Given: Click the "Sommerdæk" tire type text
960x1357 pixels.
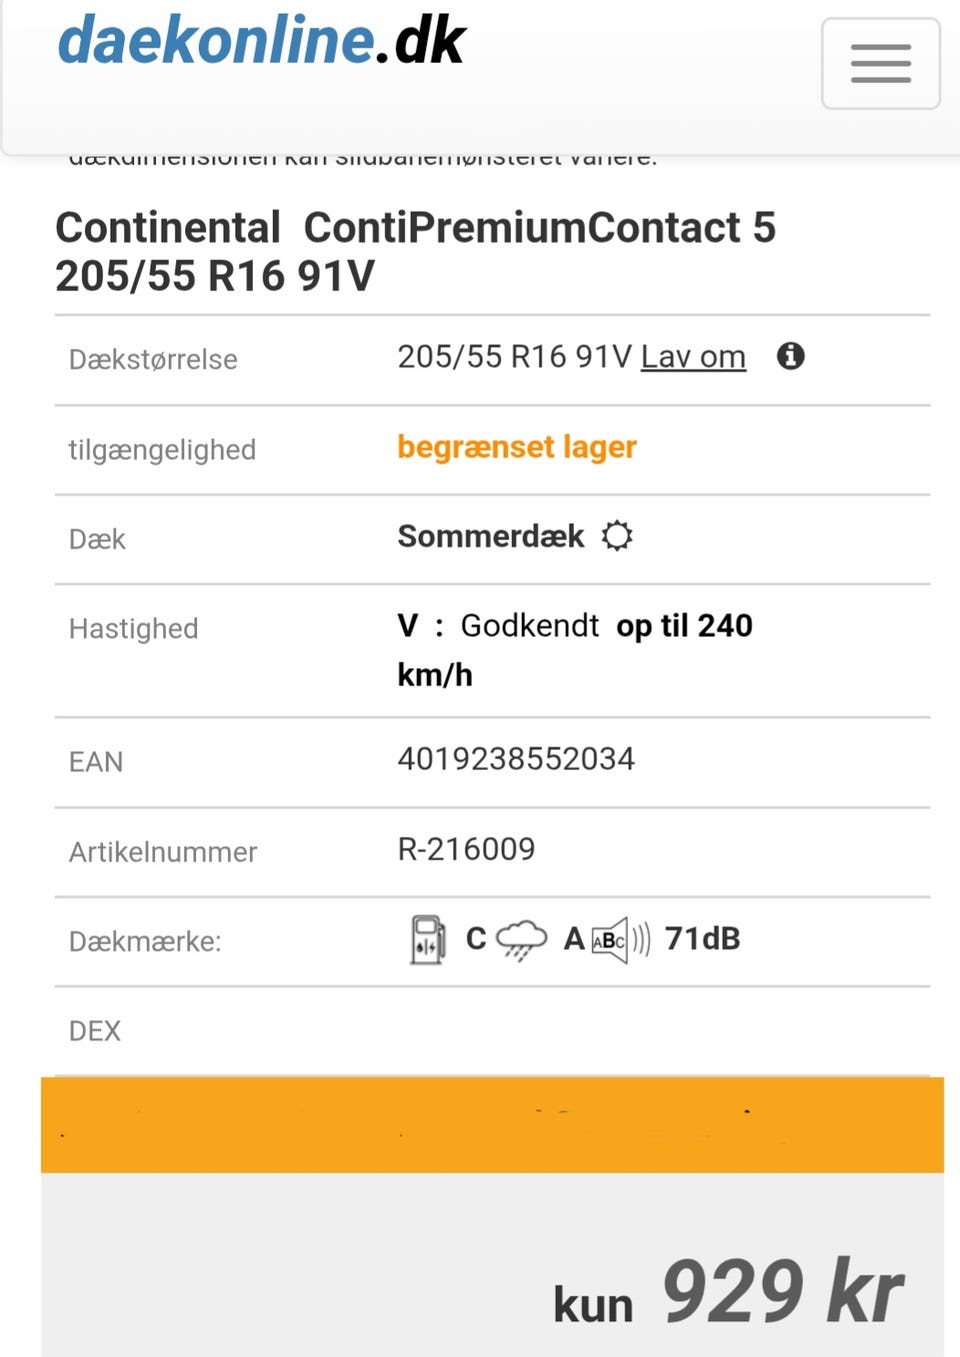Looking at the screenshot, I should [491, 536].
